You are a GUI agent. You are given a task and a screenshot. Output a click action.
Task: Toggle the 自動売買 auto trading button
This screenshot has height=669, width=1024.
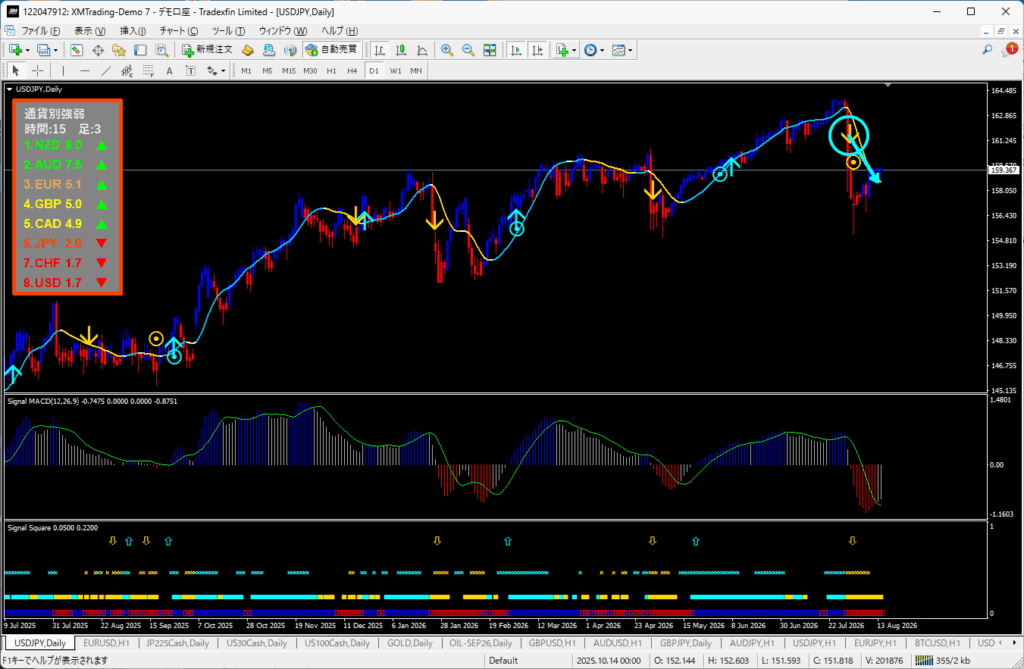332,50
